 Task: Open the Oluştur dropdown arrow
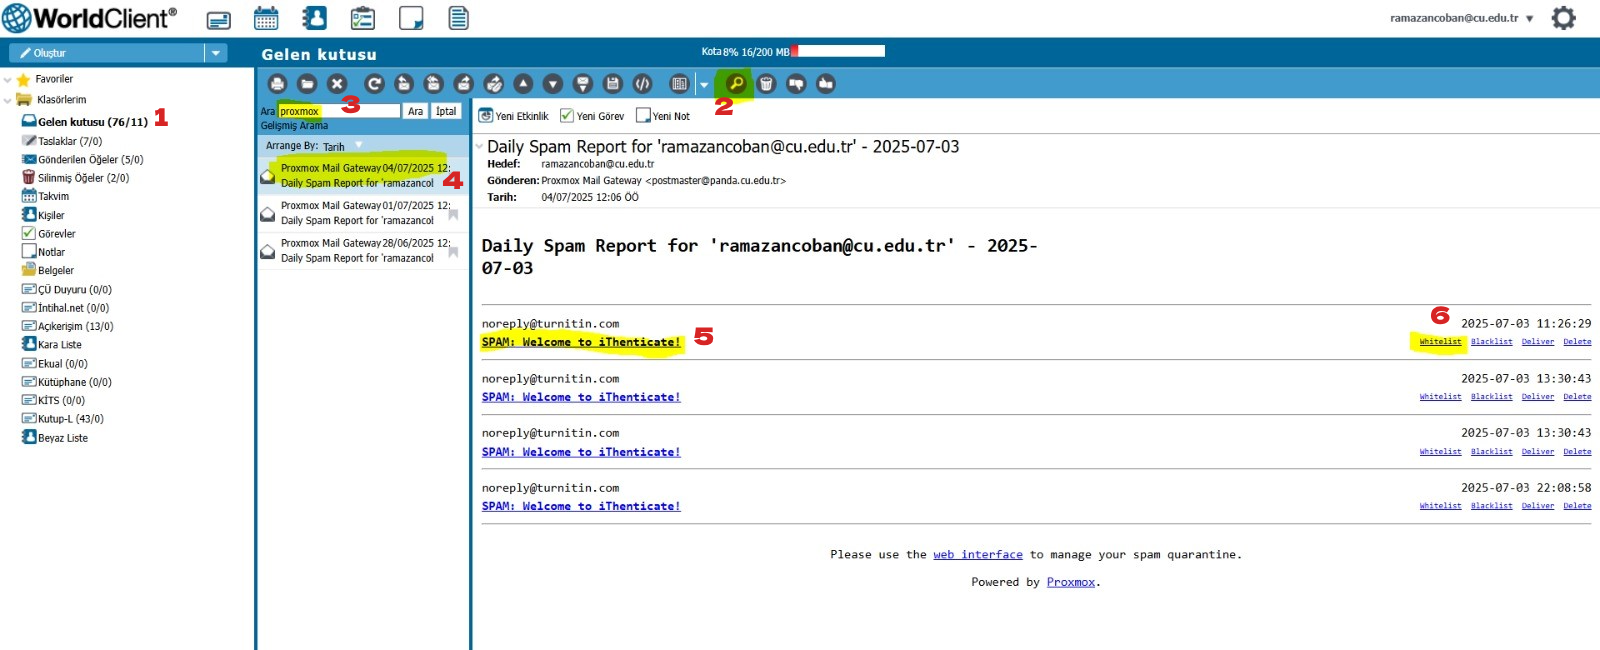point(216,53)
